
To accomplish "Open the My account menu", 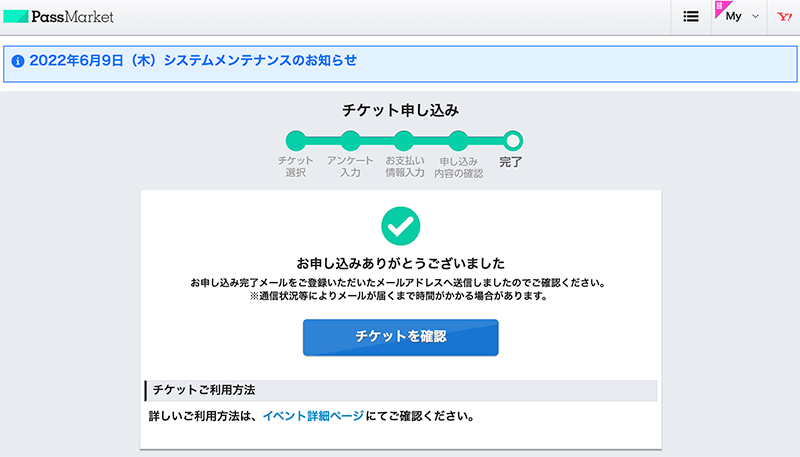I will [x=738, y=17].
